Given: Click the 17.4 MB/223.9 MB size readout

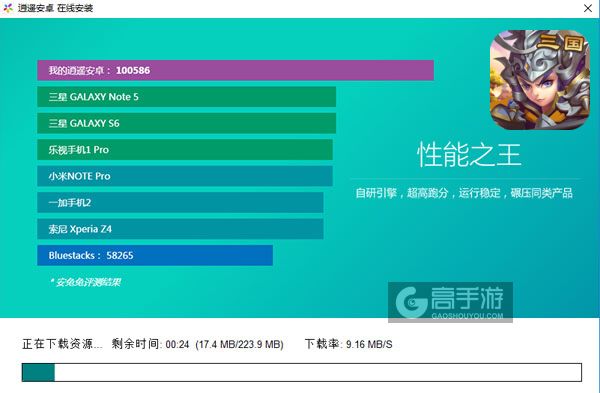Looking at the screenshot, I should pyautogui.click(x=240, y=344).
